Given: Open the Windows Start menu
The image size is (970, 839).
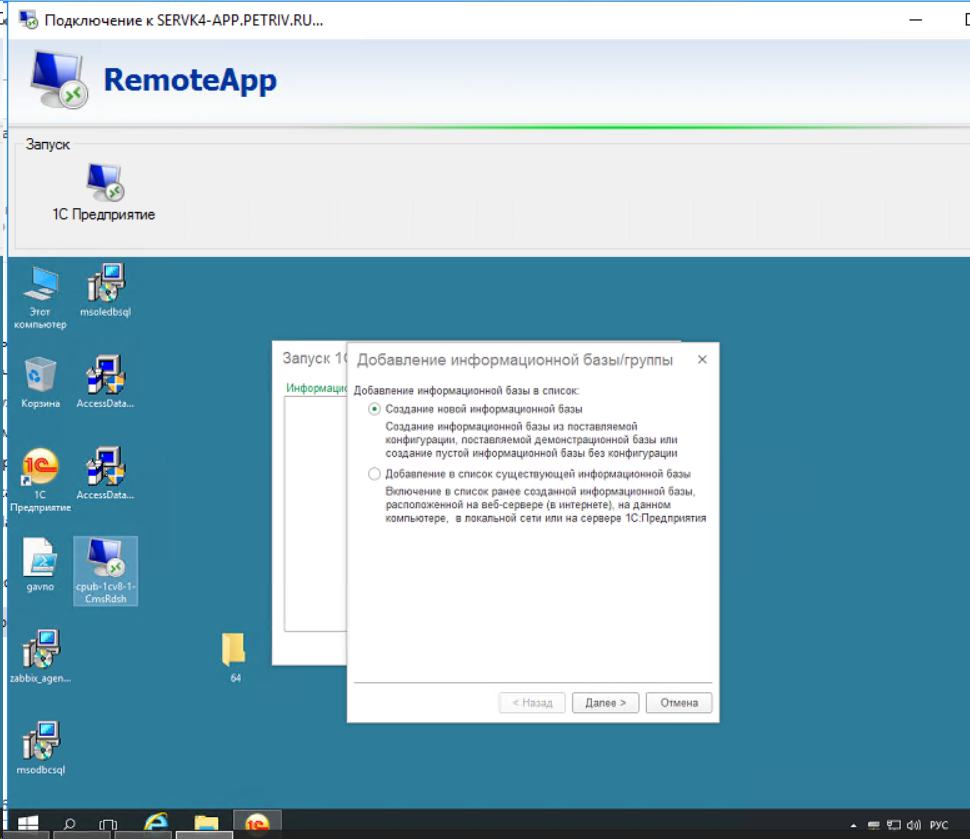Looking at the screenshot, I should tap(28, 824).
